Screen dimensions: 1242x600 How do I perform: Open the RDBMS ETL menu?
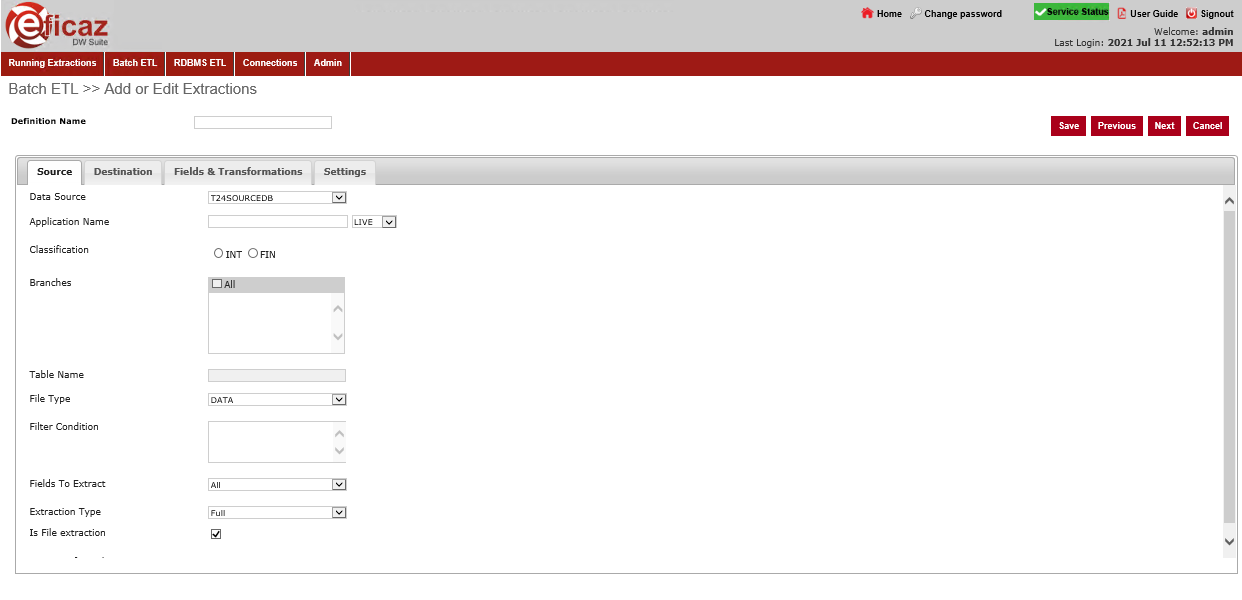(x=199, y=62)
